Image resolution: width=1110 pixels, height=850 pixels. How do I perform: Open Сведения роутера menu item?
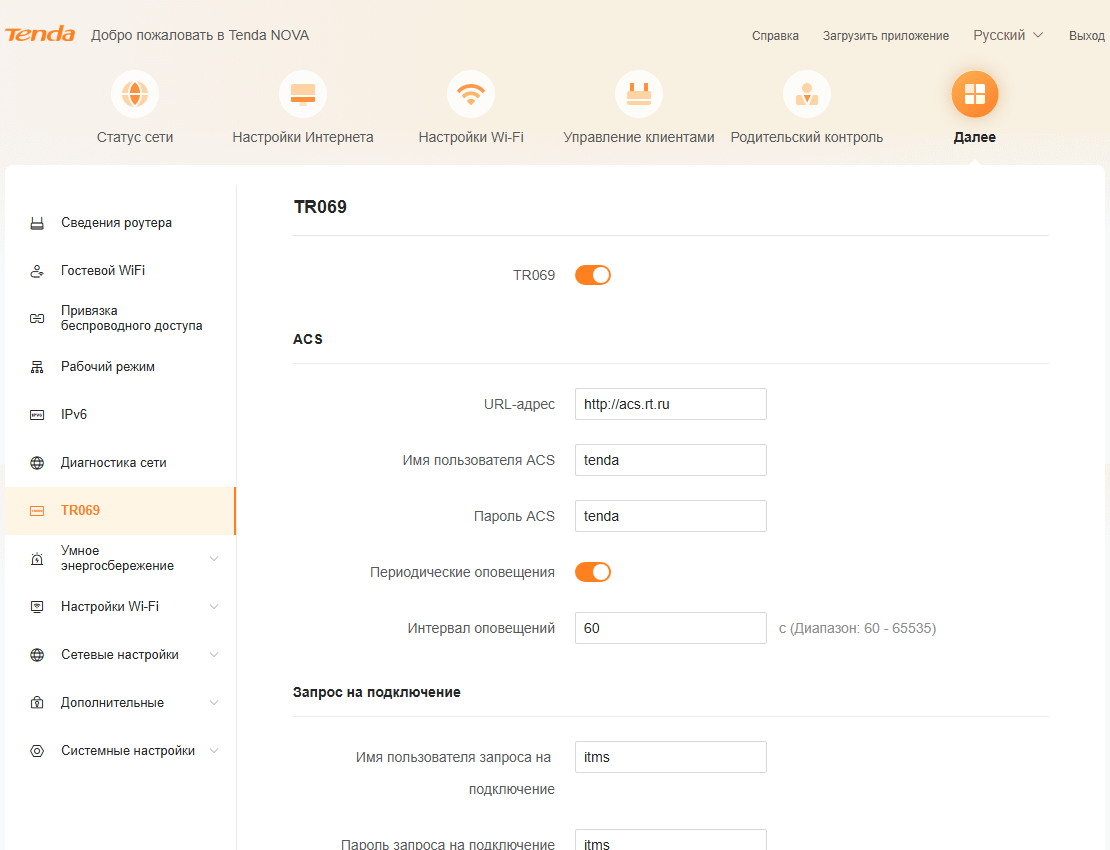[x=120, y=223]
